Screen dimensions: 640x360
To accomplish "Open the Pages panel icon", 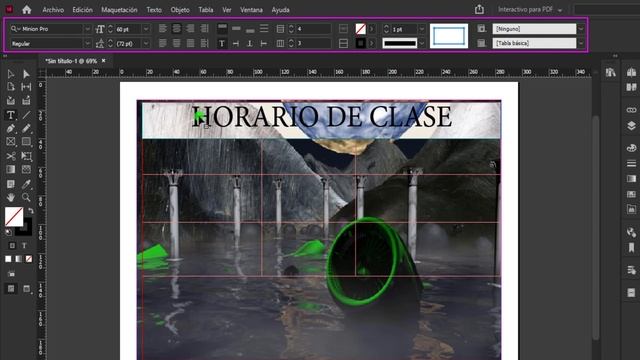I will pos(631,87).
